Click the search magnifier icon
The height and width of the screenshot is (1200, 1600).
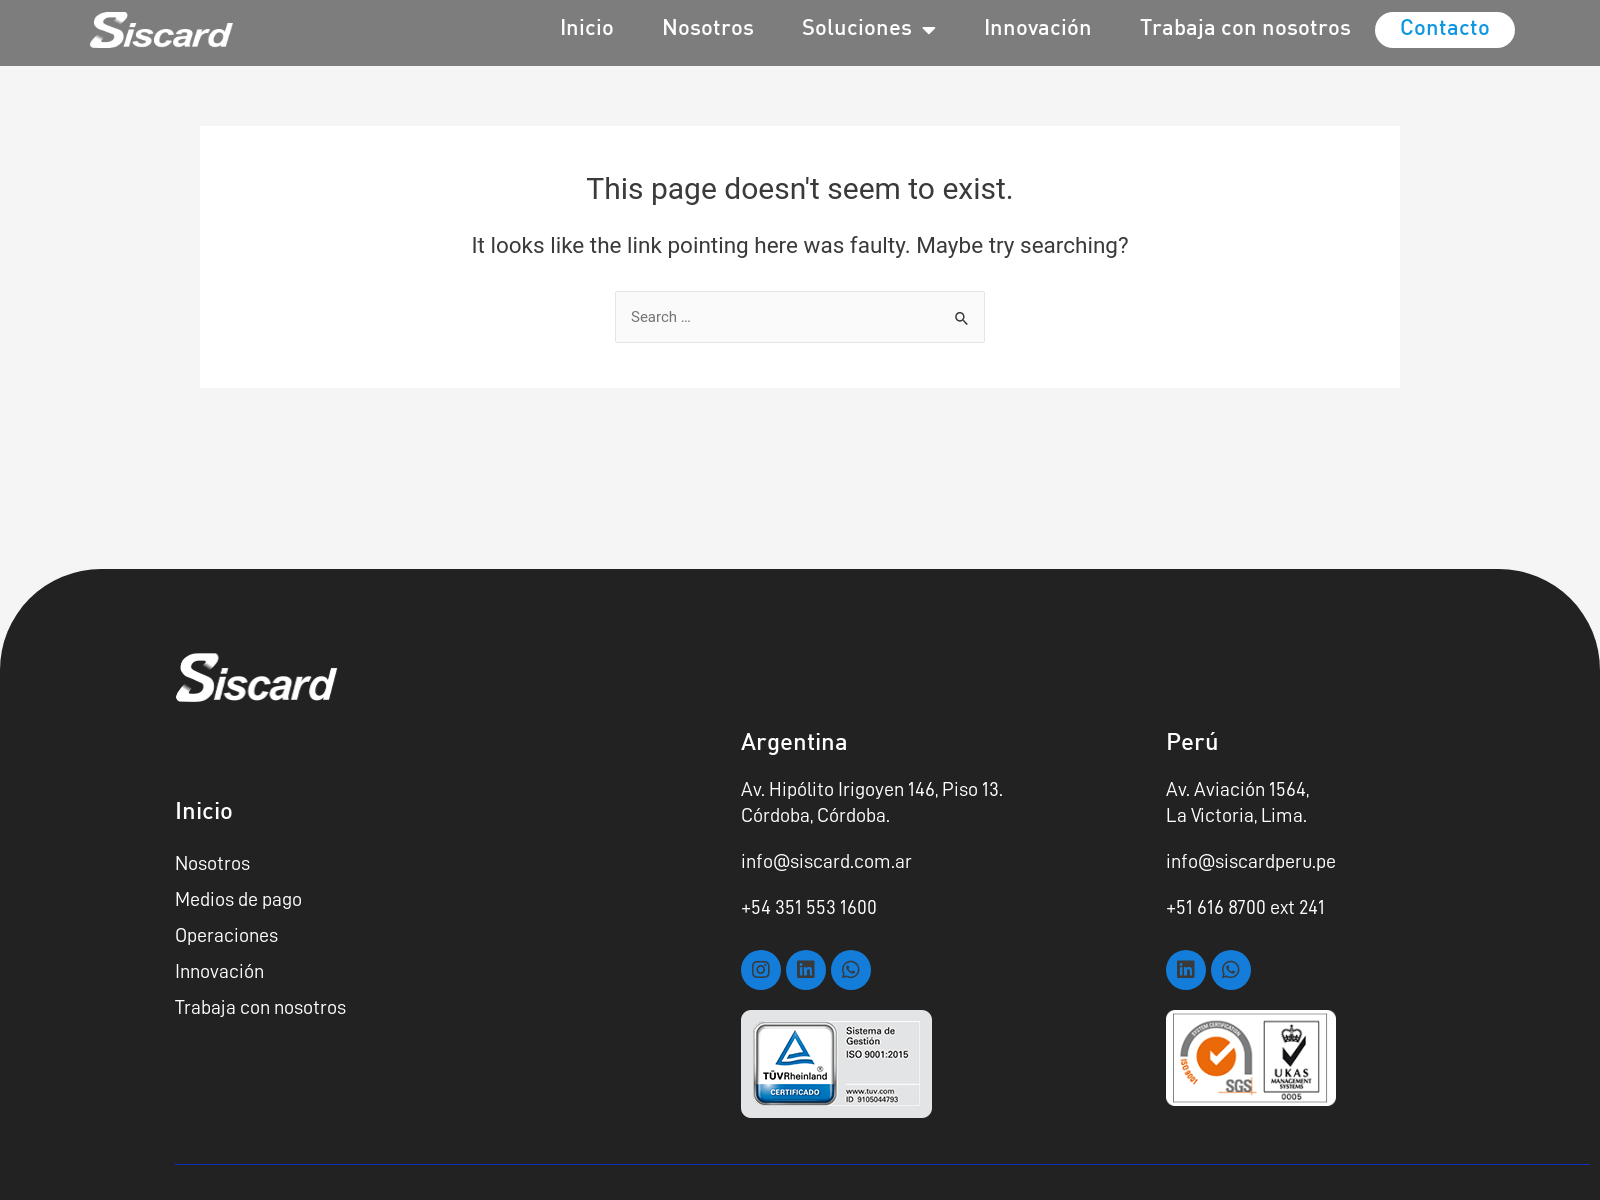tap(961, 318)
